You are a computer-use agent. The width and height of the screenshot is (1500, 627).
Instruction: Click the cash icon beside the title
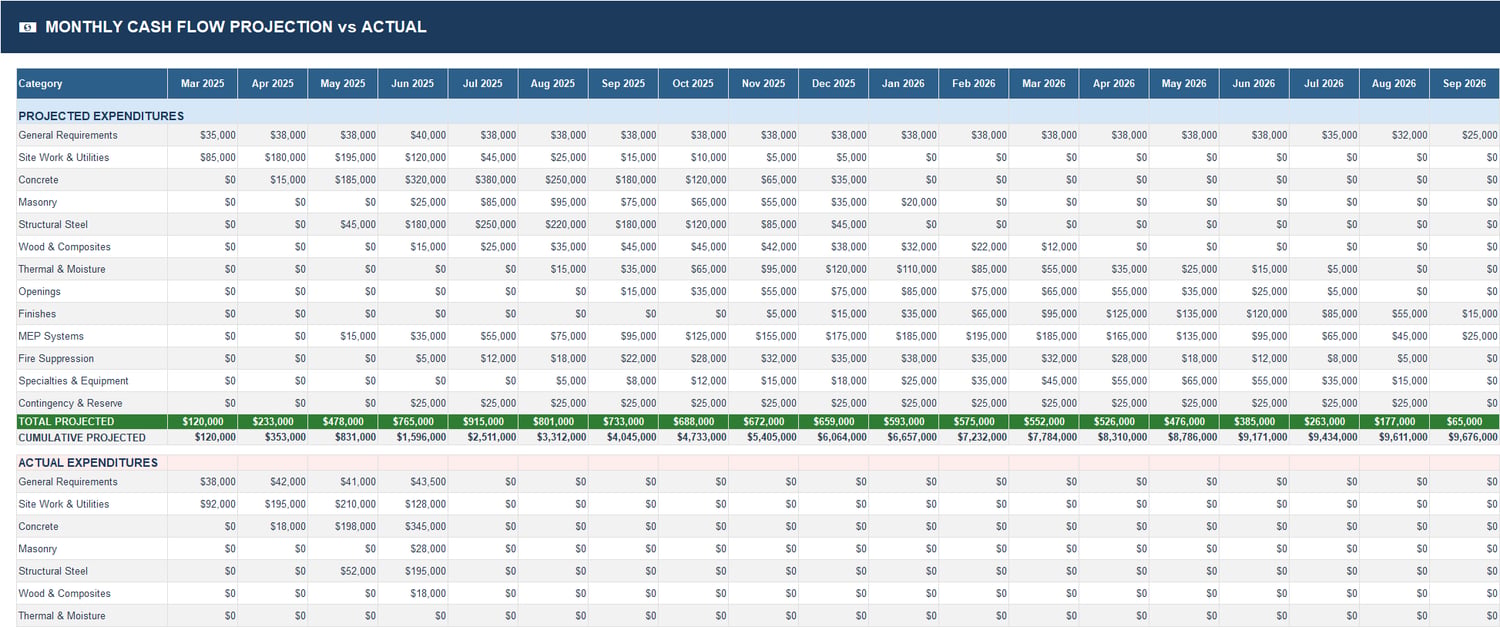[28, 27]
